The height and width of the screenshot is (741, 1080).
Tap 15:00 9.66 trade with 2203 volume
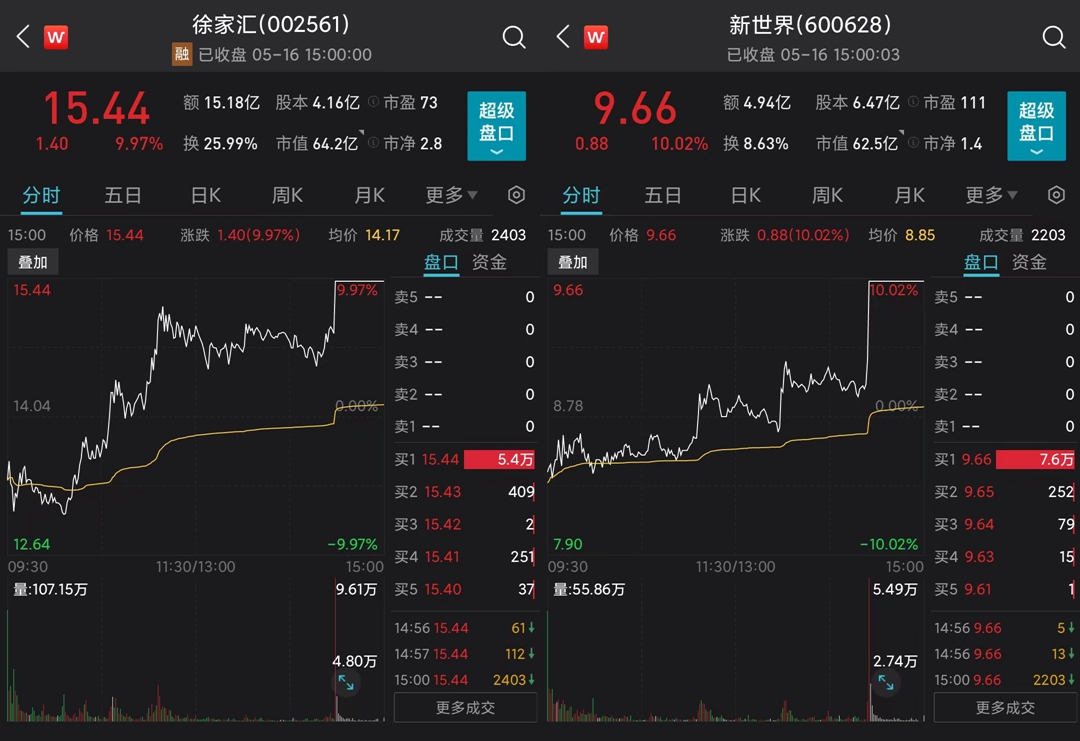click(1004, 680)
